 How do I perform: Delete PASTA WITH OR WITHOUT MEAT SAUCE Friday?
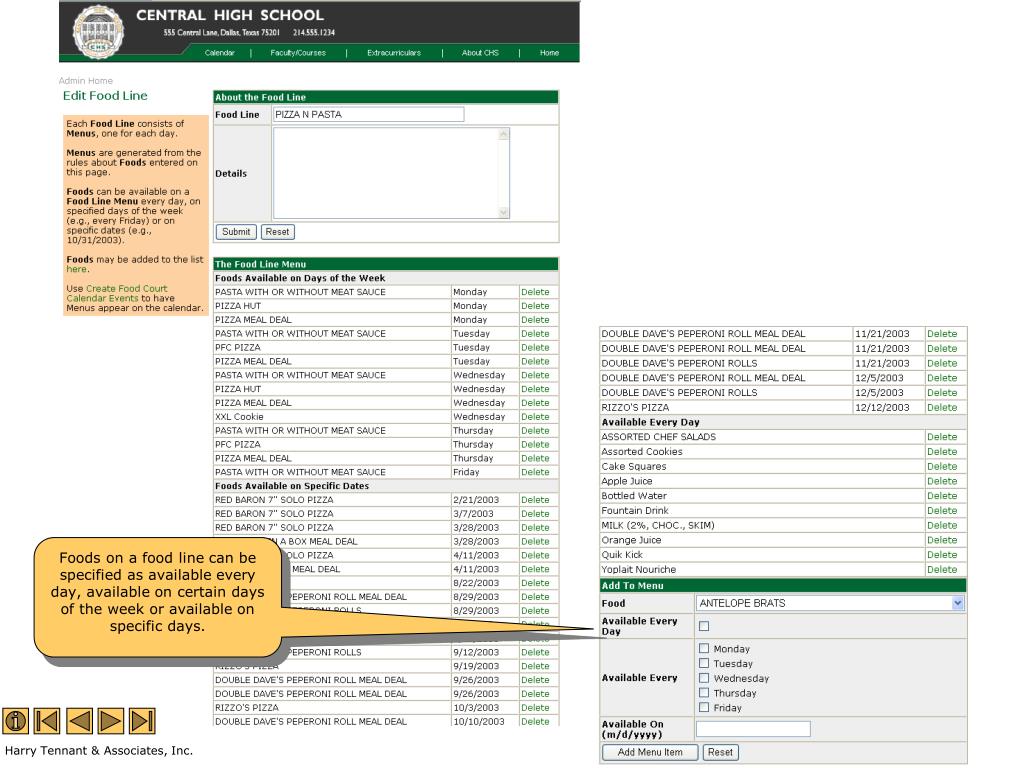[535, 472]
